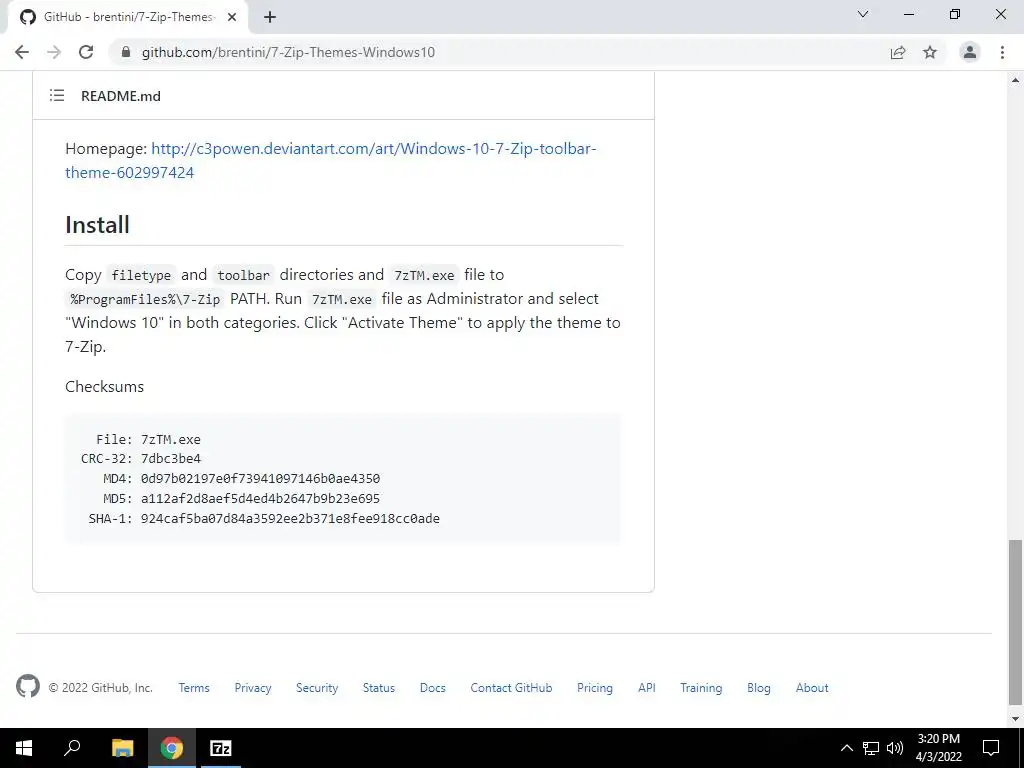The height and width of the screenshot is (768, 1024).
Task: Click the CRC-32 value 7dbc3be4
Action: pos(171,458)
